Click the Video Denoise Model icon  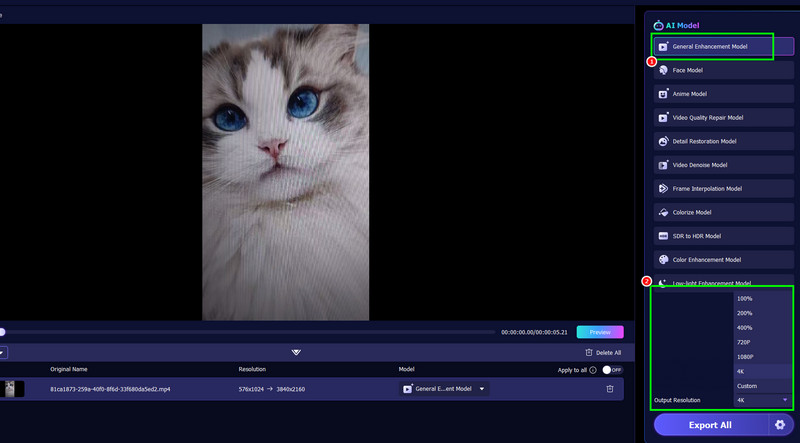point(663,165)
